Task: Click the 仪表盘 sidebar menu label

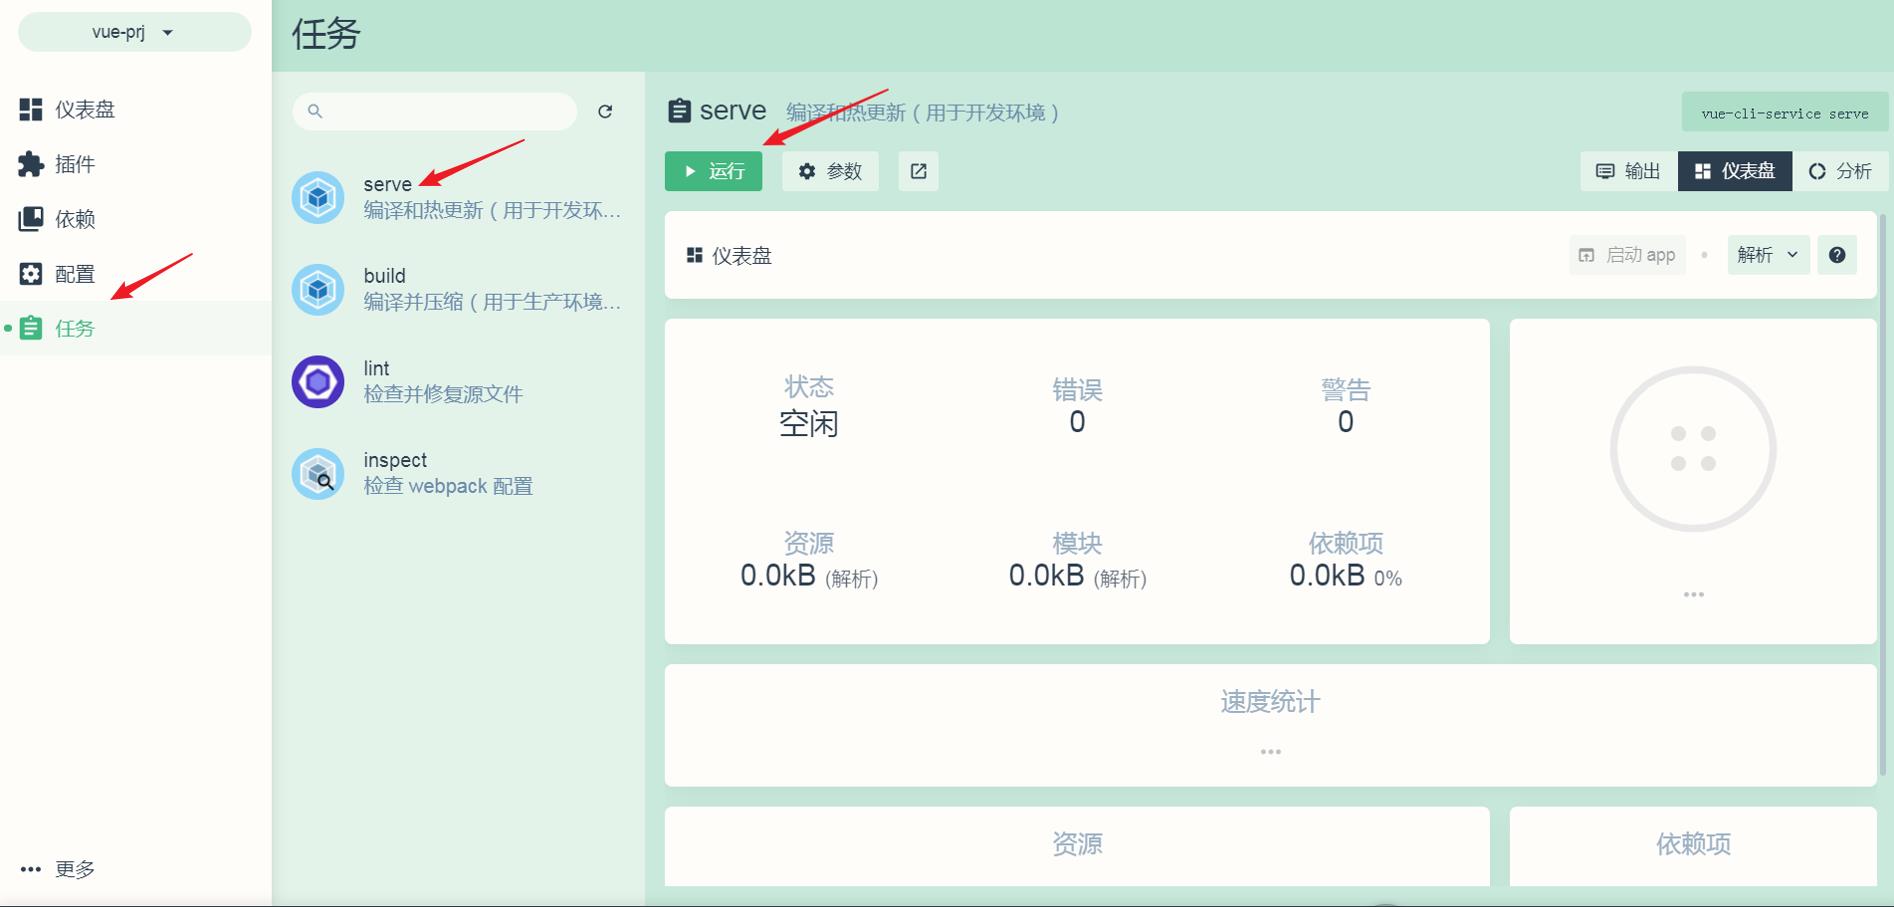Action: pos(85,109)
